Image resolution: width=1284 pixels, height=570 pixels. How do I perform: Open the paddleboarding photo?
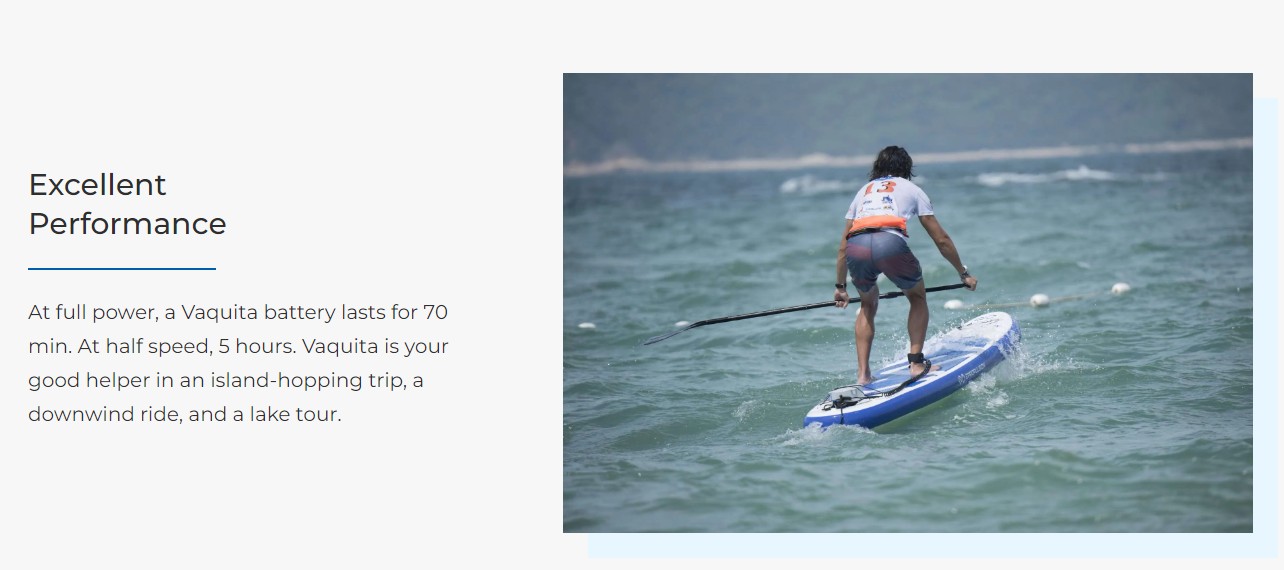click(x=907, y=302)
